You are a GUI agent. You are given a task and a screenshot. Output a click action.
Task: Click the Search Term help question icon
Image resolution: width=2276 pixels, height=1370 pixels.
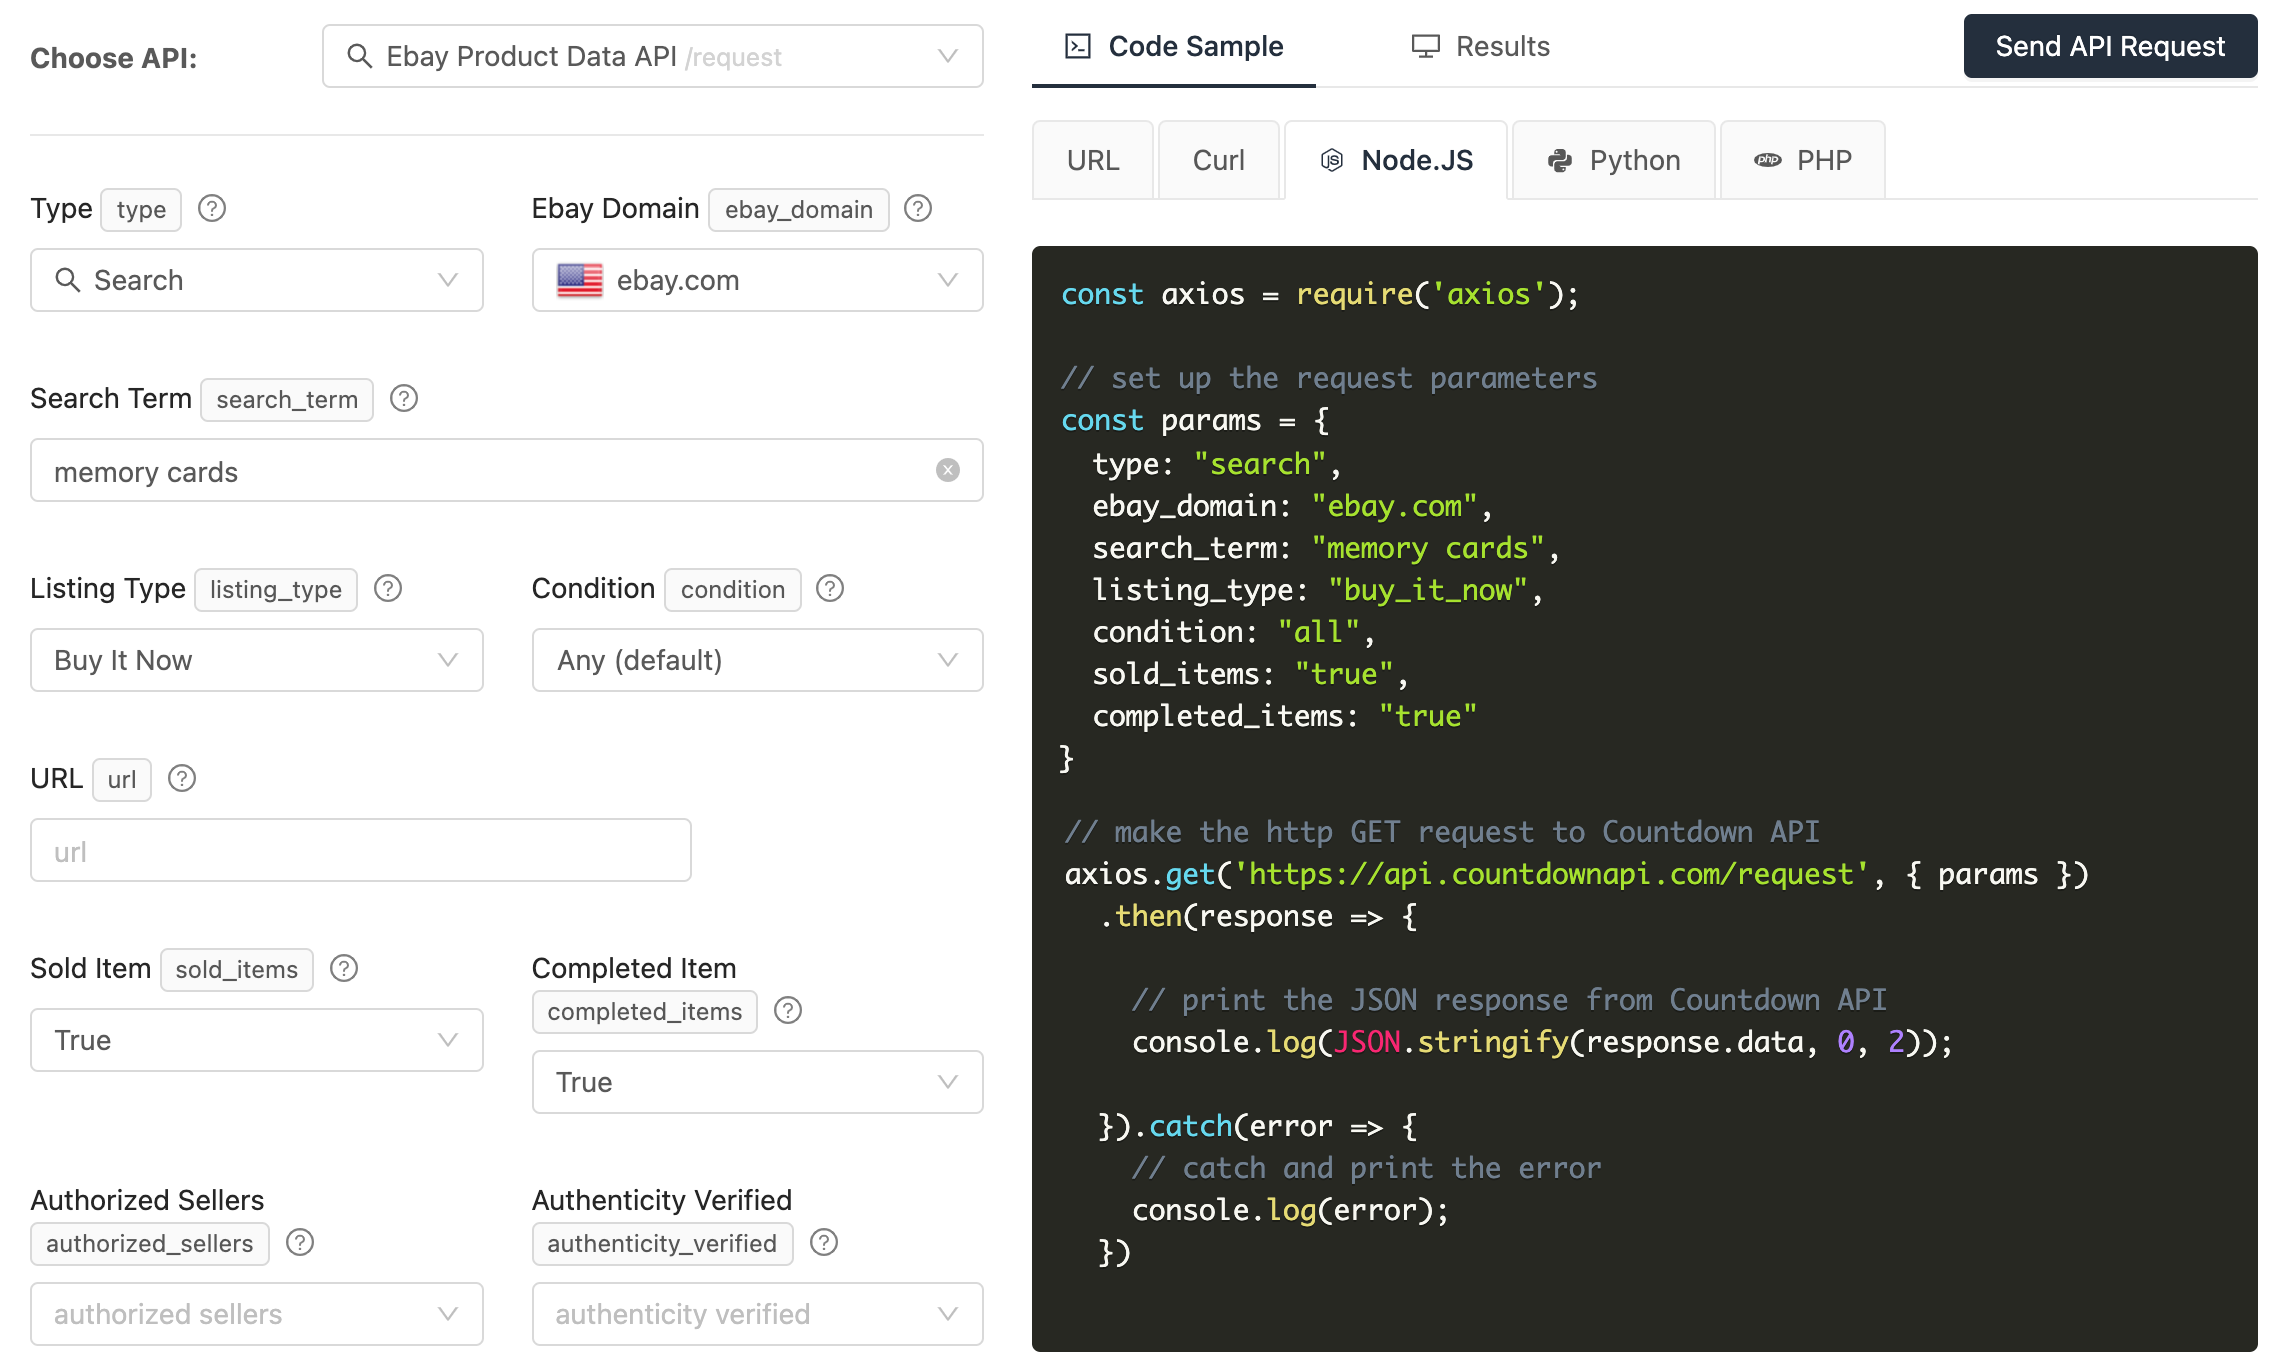404,399
